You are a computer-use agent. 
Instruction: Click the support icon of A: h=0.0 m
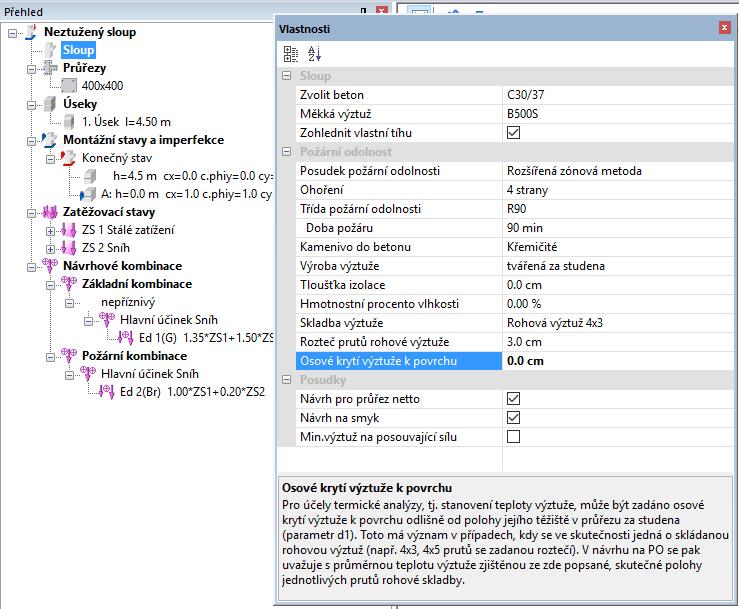88,194
